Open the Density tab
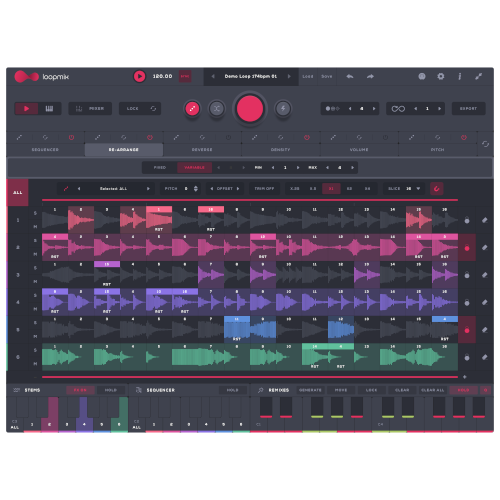 [280, 150]
